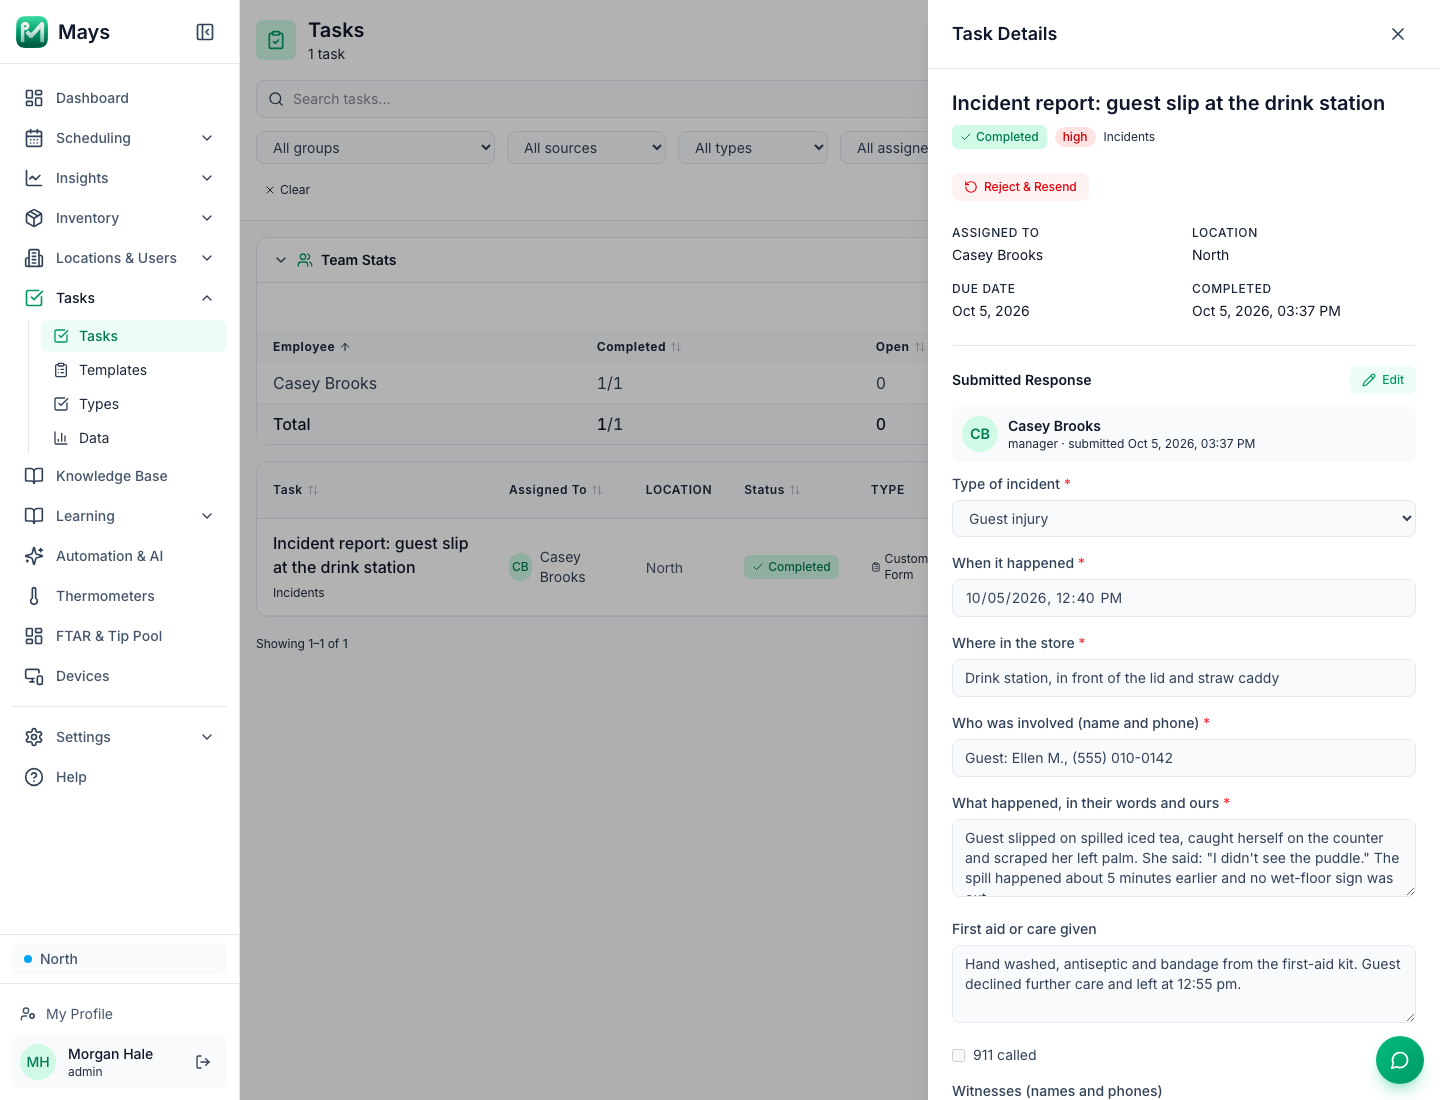Screen dimensions: 1440x1100
Task: Open the Data sub-item under Tasks
Action: pos(134,438)
